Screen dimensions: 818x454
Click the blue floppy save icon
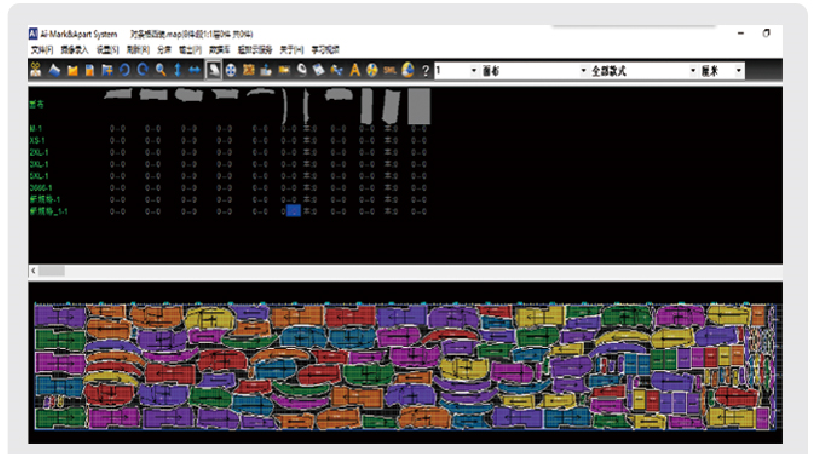pos(90,71)
